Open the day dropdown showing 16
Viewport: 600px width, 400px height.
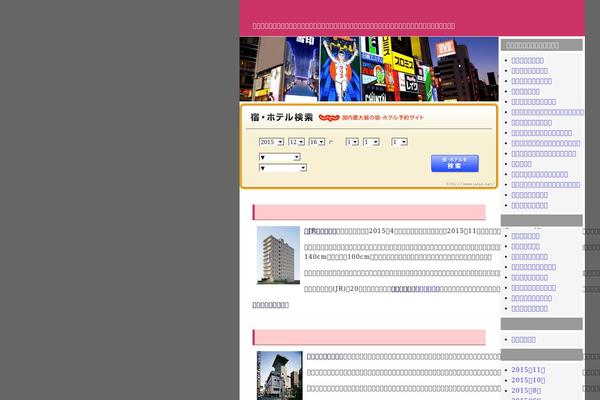coord(317,142)
